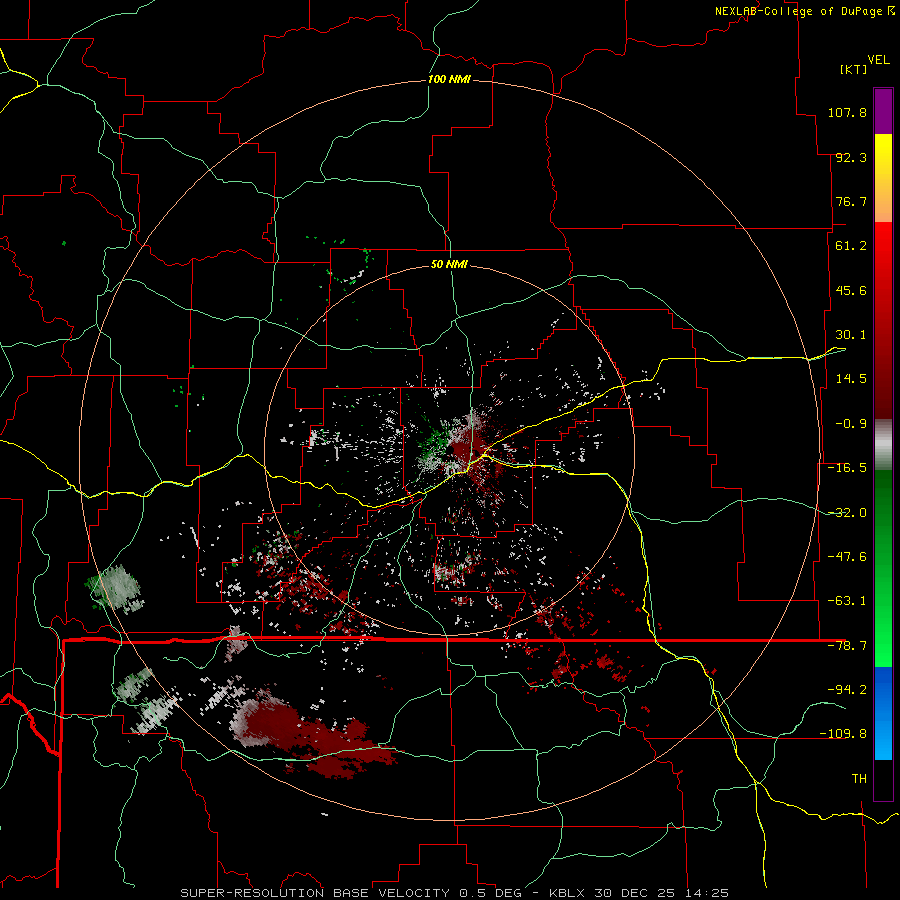900x900 pixels.
Task: Select the -109.8 scale value
Action: click(x=843, y=734)
